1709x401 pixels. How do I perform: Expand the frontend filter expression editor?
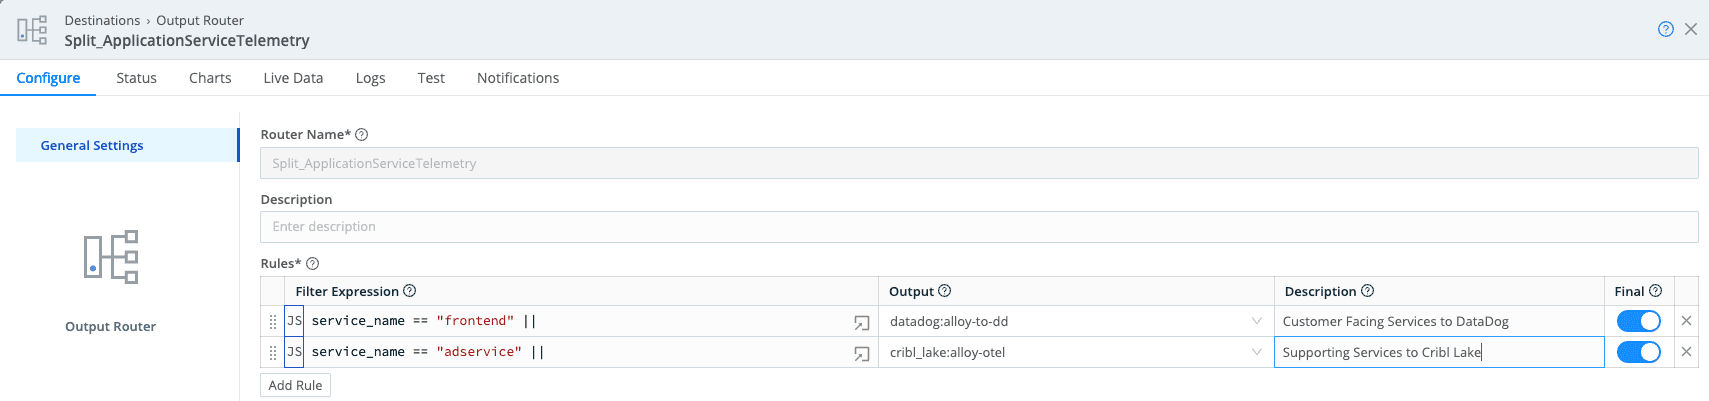point(861,322)
